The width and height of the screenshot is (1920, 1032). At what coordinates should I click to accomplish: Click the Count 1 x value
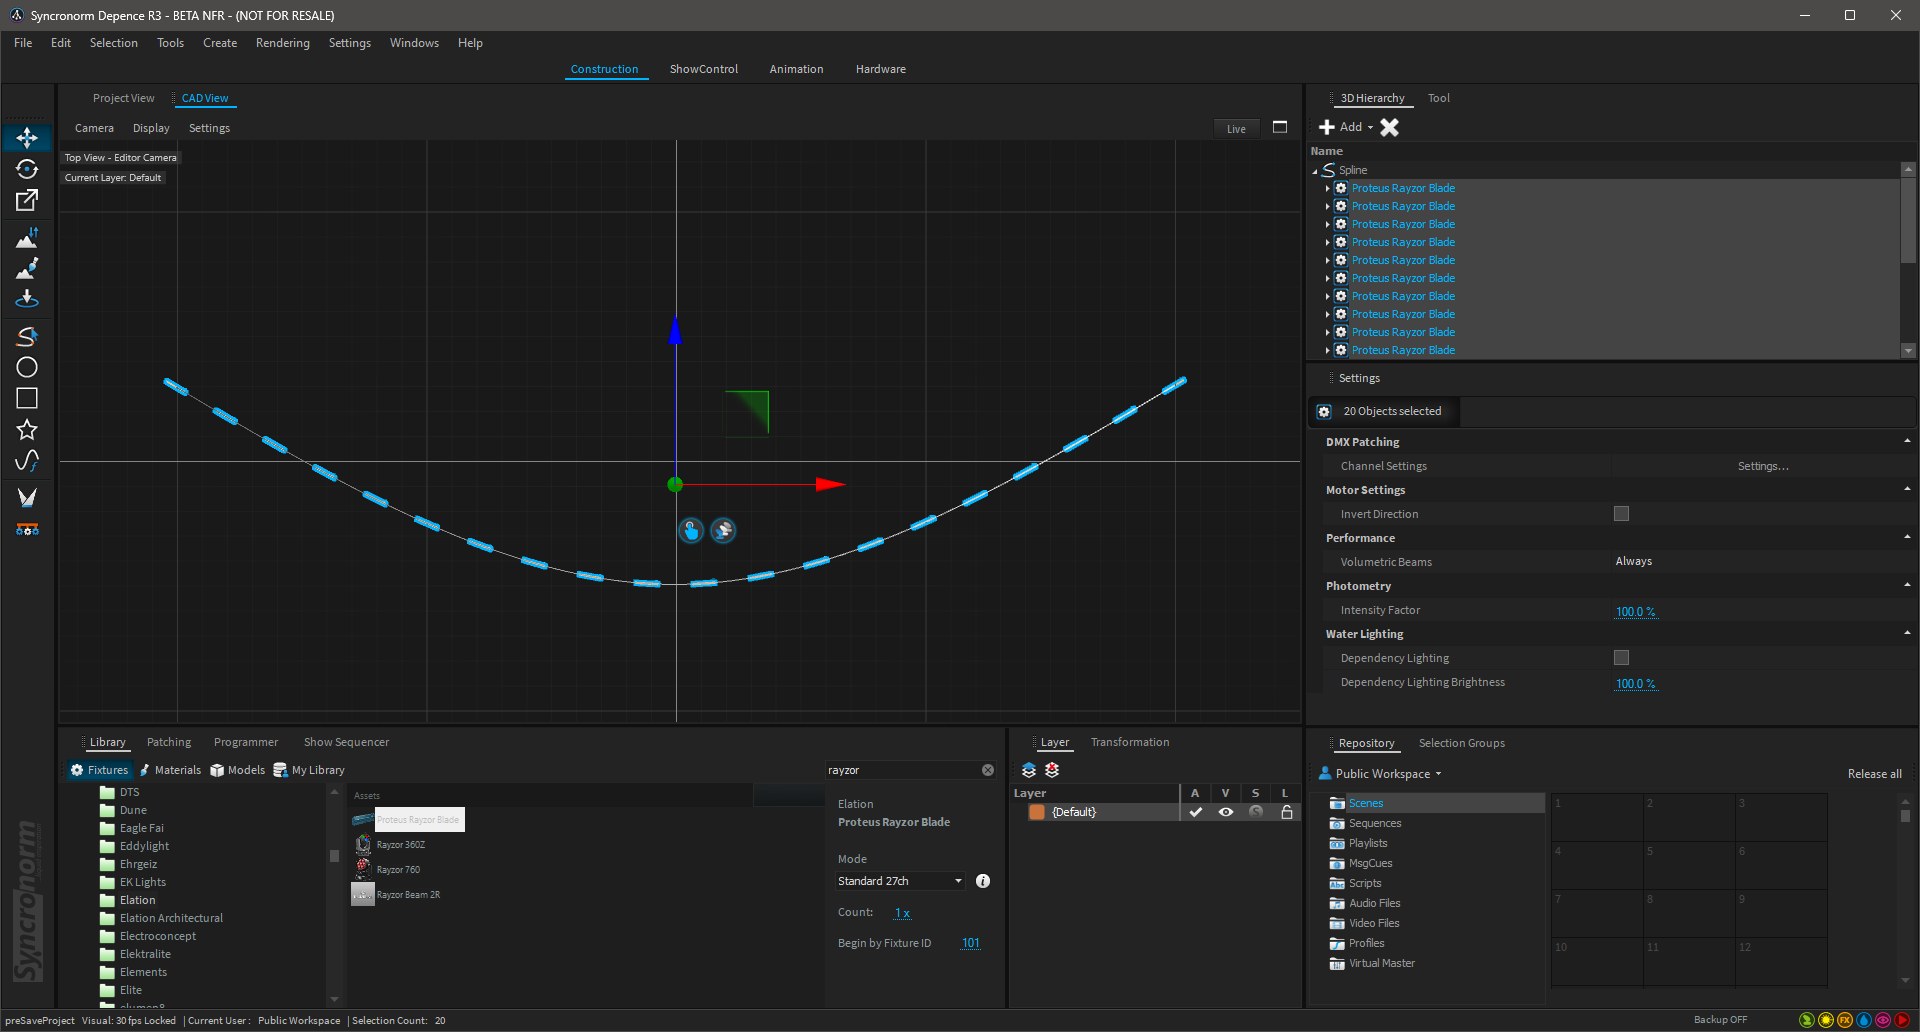pos(902,913)
